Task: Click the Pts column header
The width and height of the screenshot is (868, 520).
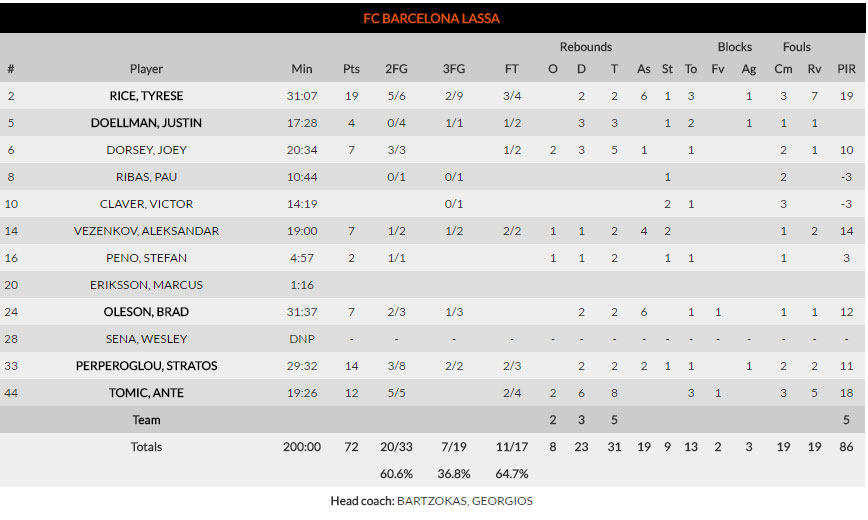Action: coord(351,69)
